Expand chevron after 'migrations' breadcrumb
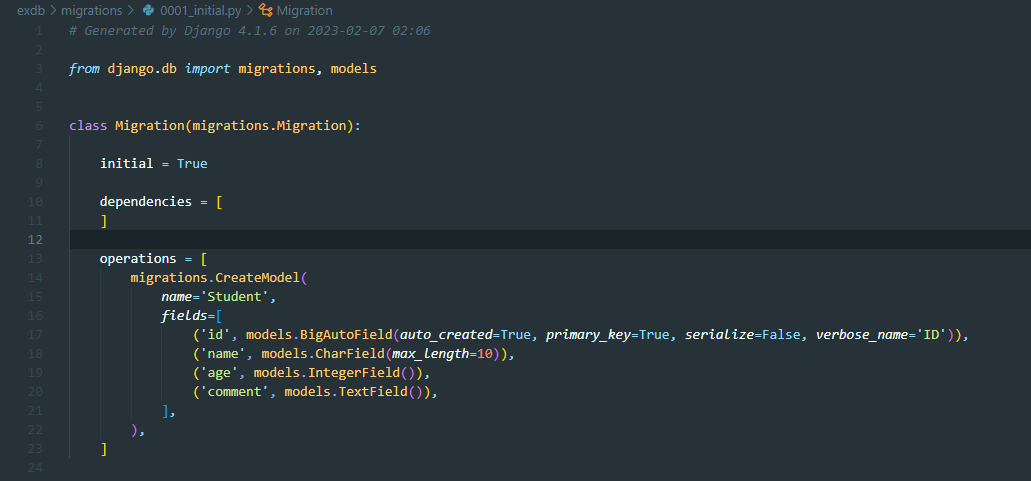This screenshot has height=481, width=1031. (130, 11)
